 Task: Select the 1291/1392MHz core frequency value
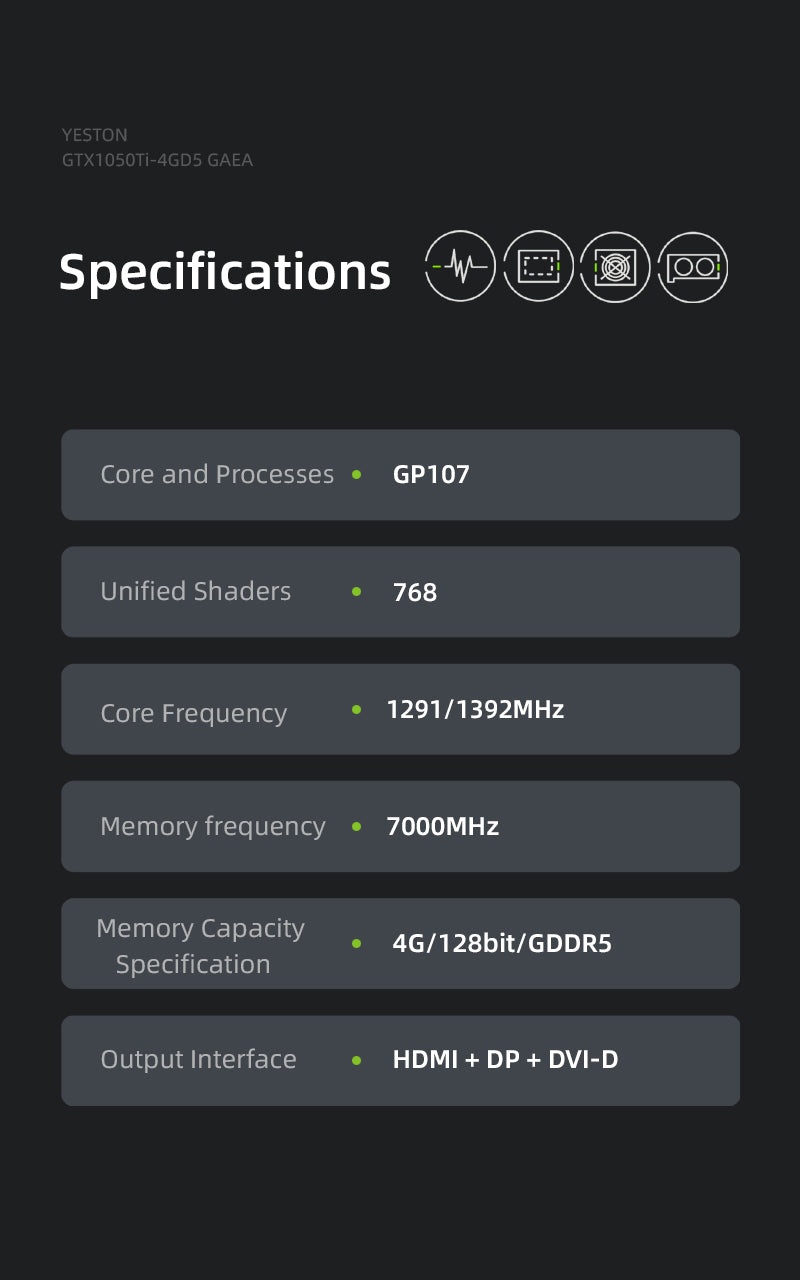(x=475, y=710)
